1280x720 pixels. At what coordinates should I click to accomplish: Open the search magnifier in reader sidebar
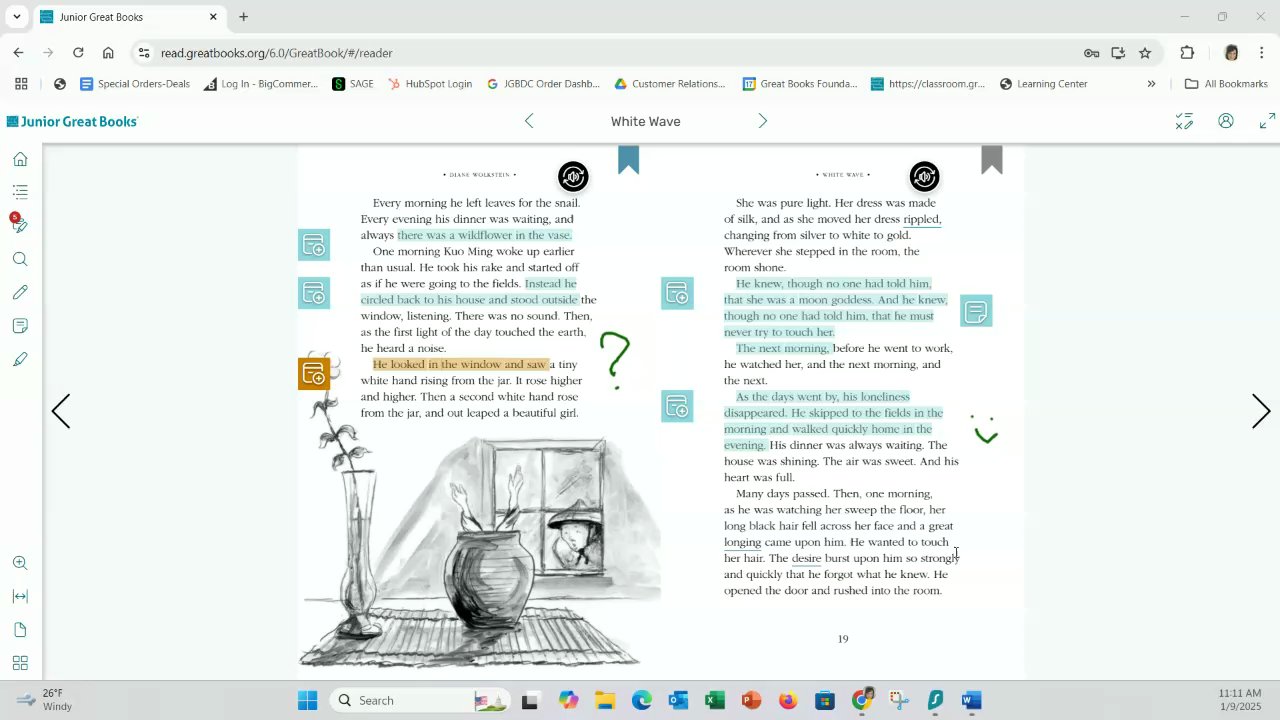tap(20, 259)
